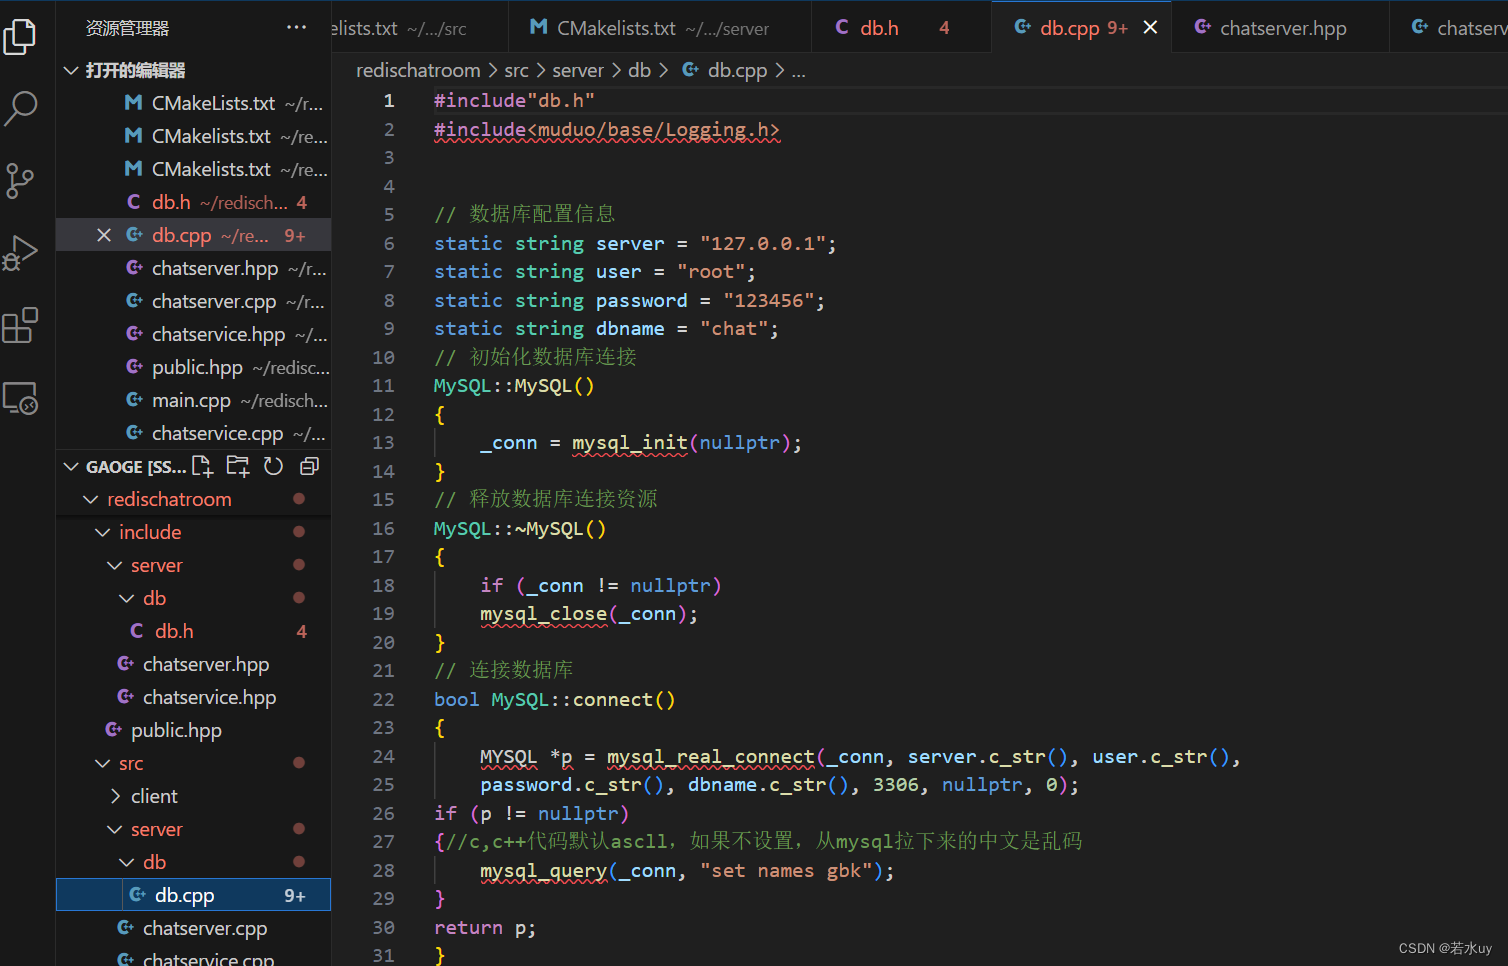Click the New Folder icon in GAOGE section
The height and width of the screenshot is (966, 1508).
pyautogui.click(x=238, y=466)
